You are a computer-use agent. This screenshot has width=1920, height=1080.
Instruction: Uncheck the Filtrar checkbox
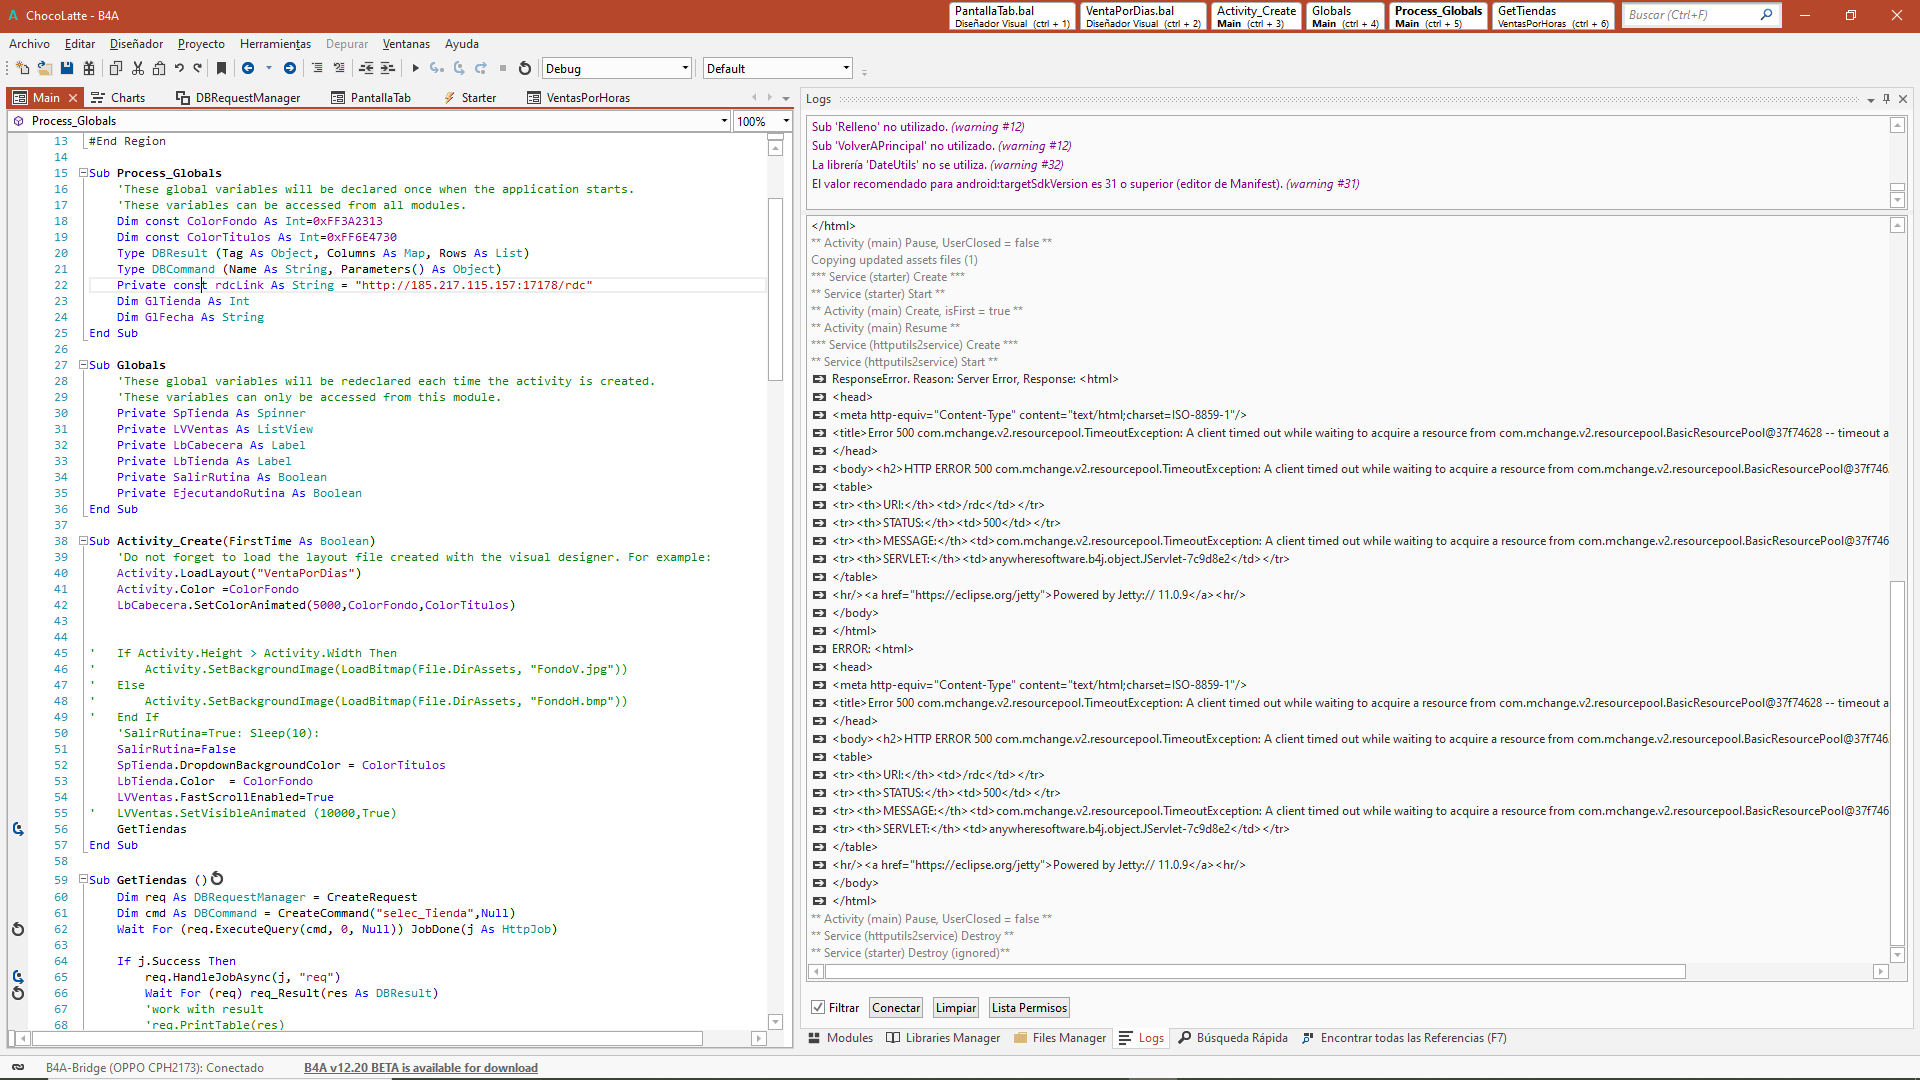[818, 1008]
